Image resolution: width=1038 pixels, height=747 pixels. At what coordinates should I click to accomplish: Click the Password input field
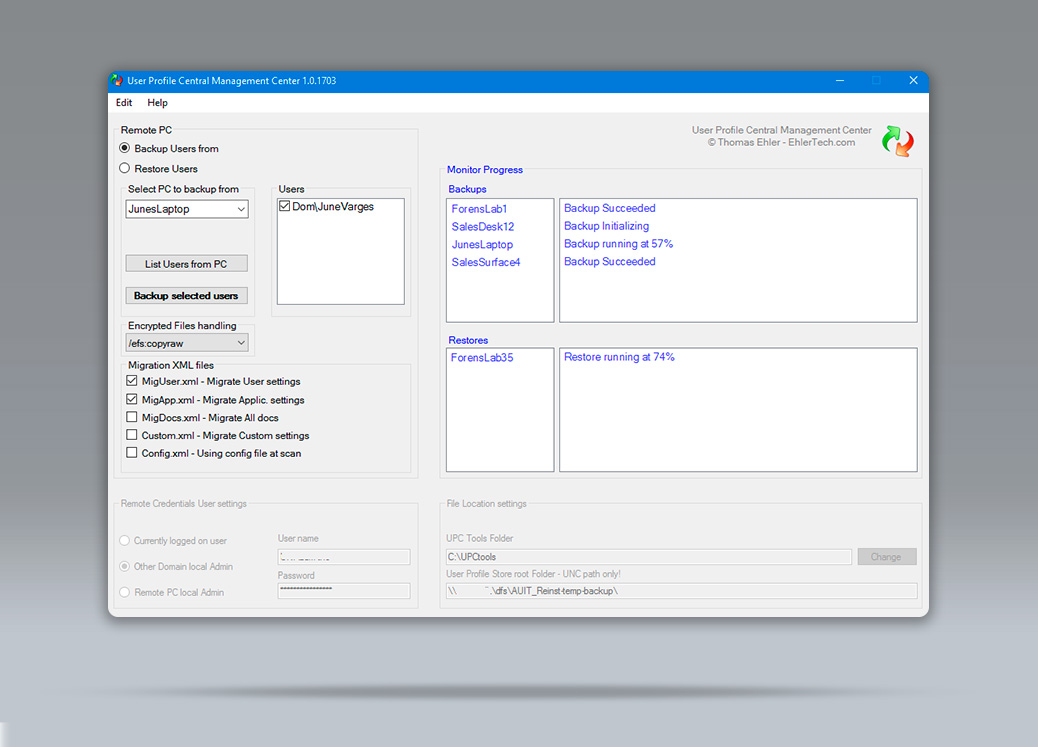tap(344, 591)
